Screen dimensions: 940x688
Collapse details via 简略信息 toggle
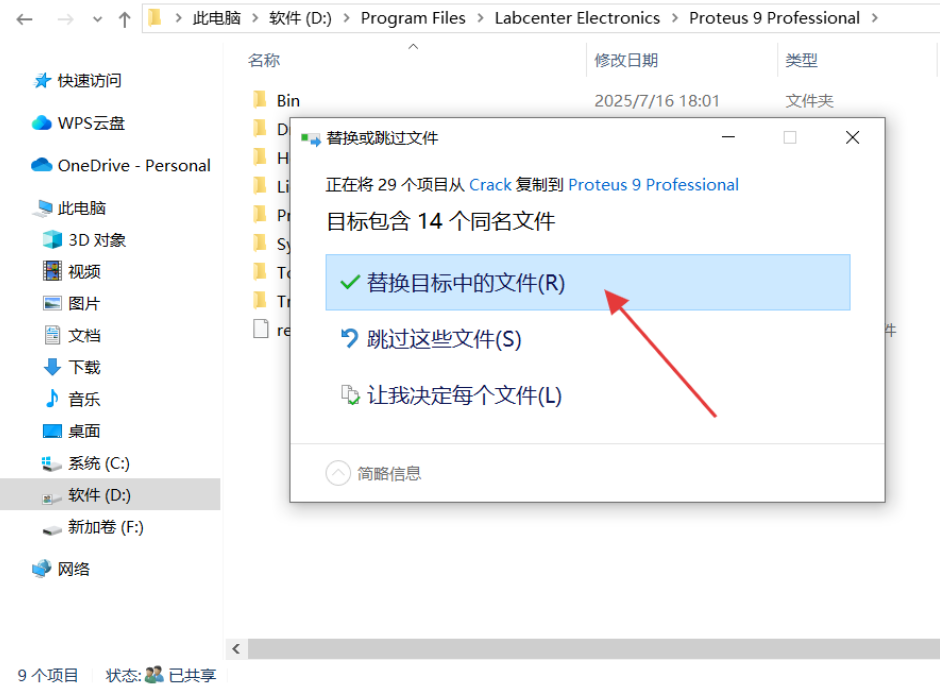coord(373,473)
